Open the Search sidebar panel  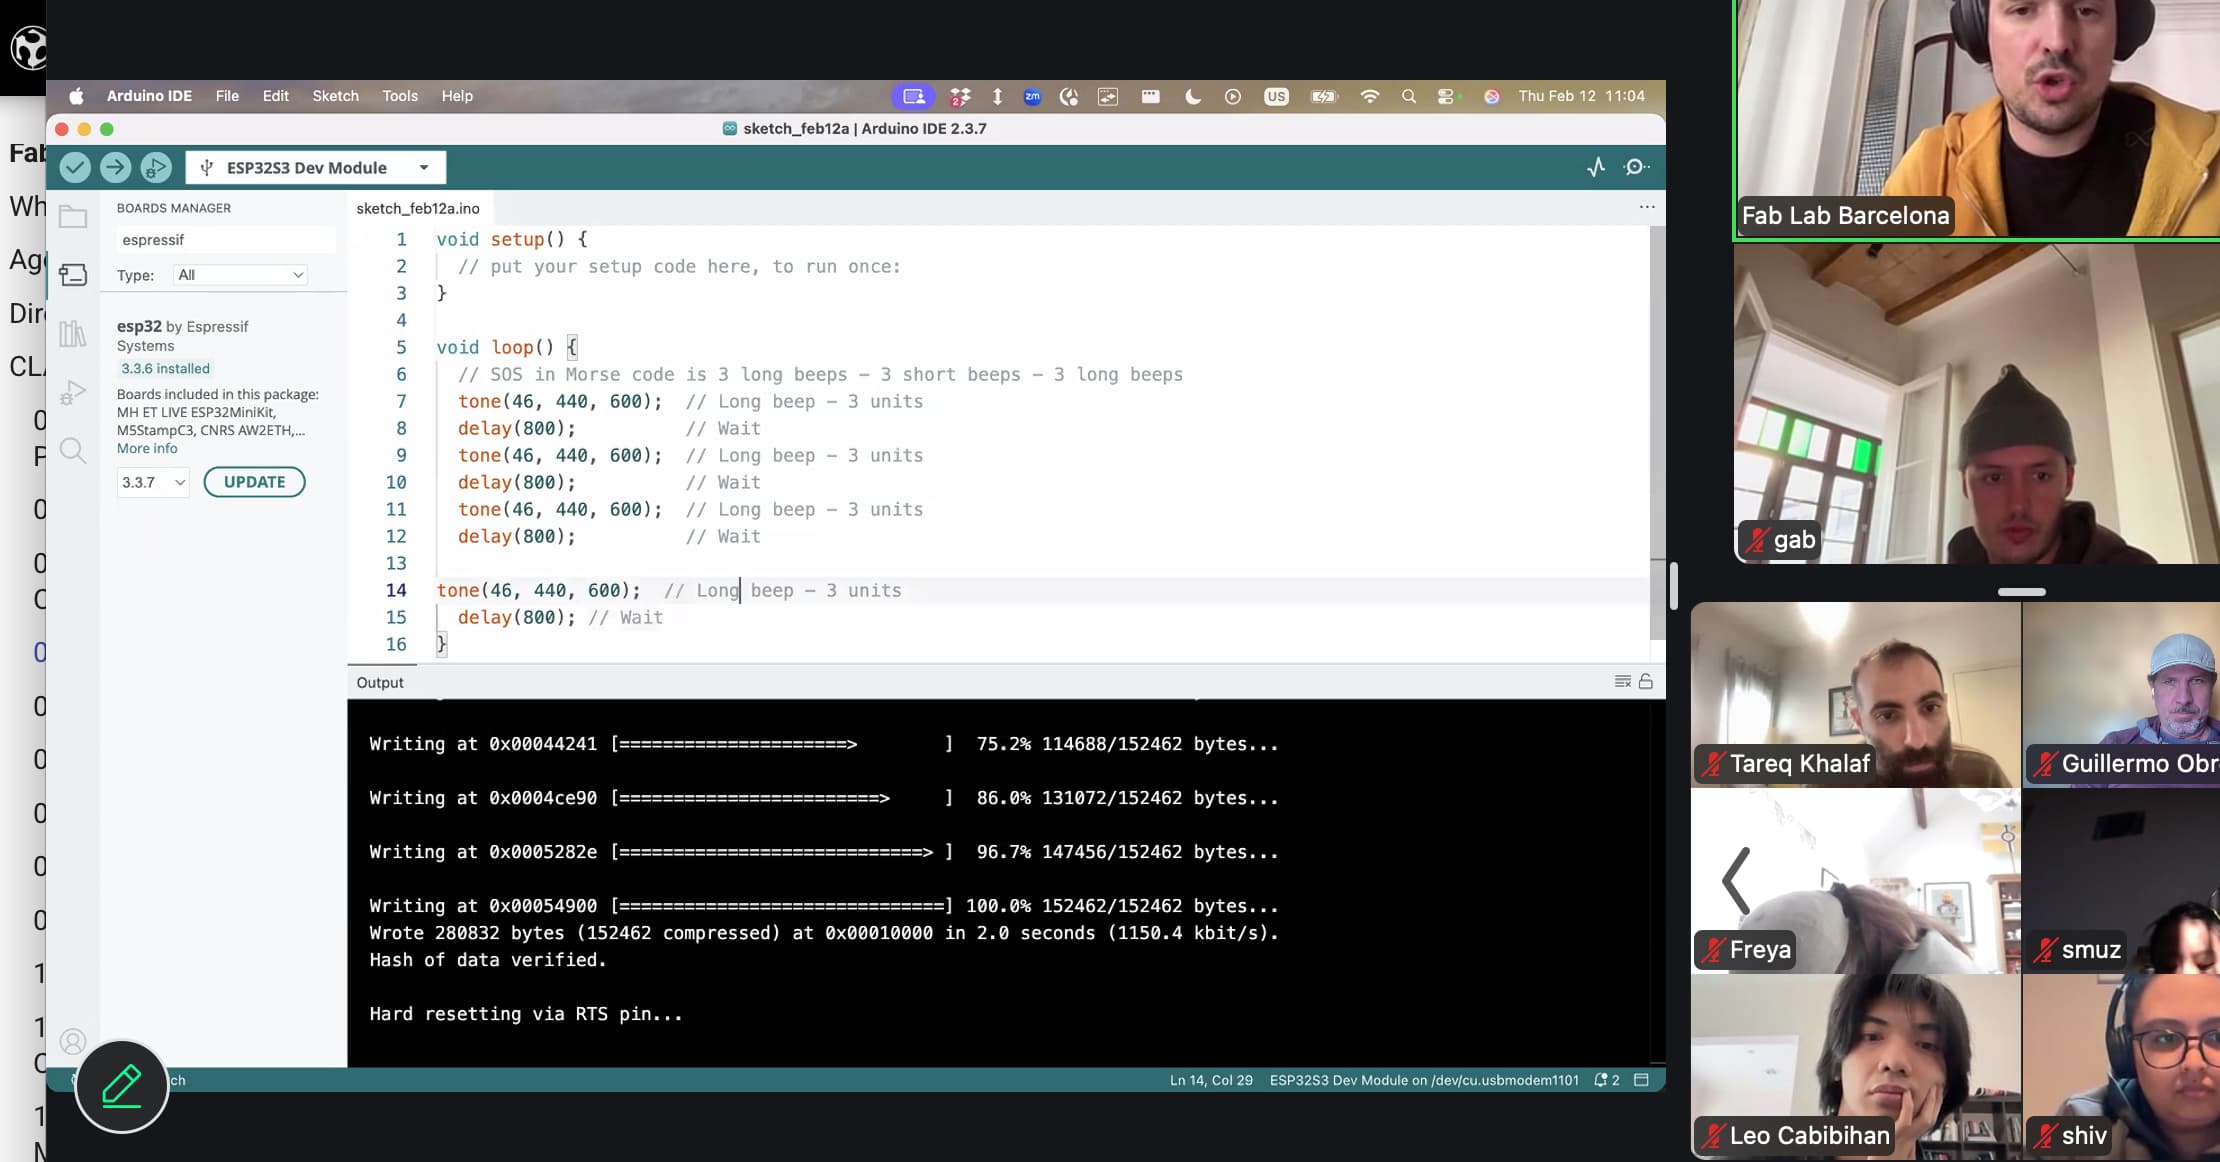point(73,450)
